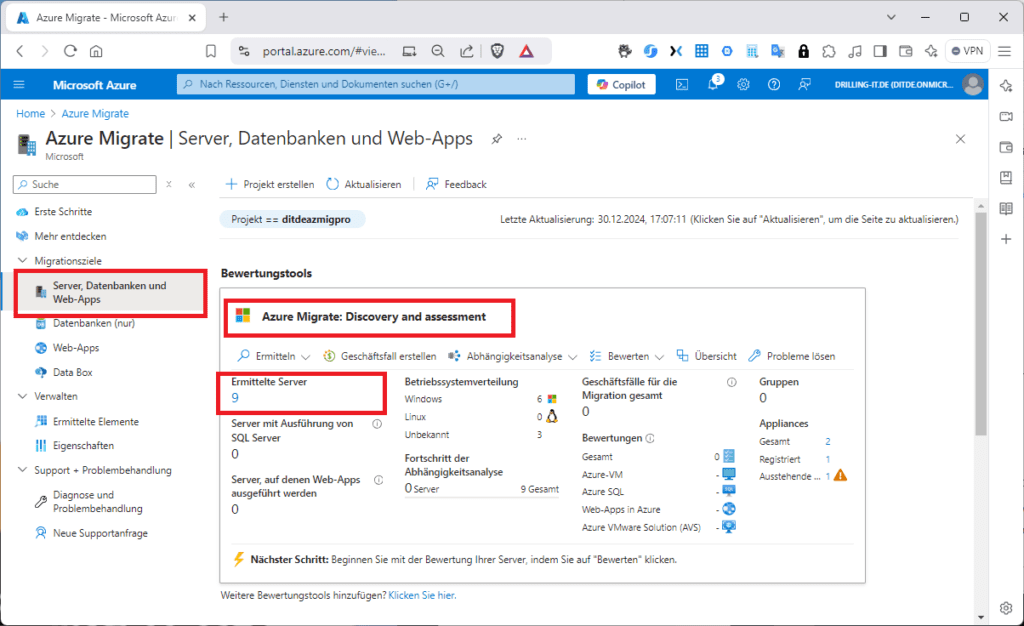
Task: Go to Home breadcrumb
Action: tap(31, 114)
